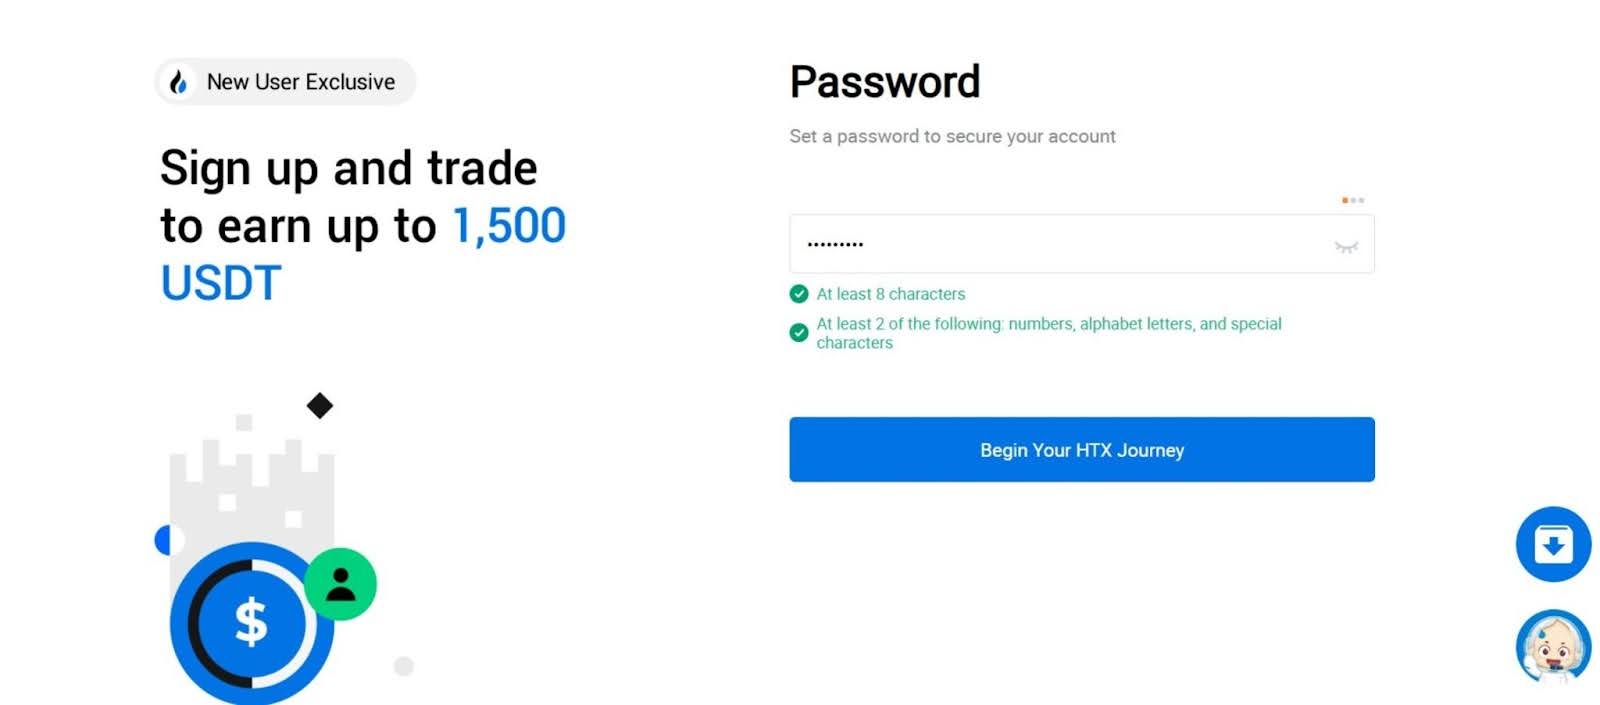Click the checkmark beside the two-character-types rule
Screen dimensions: 1600x705
pyautogui.click(x=799, y=333)
